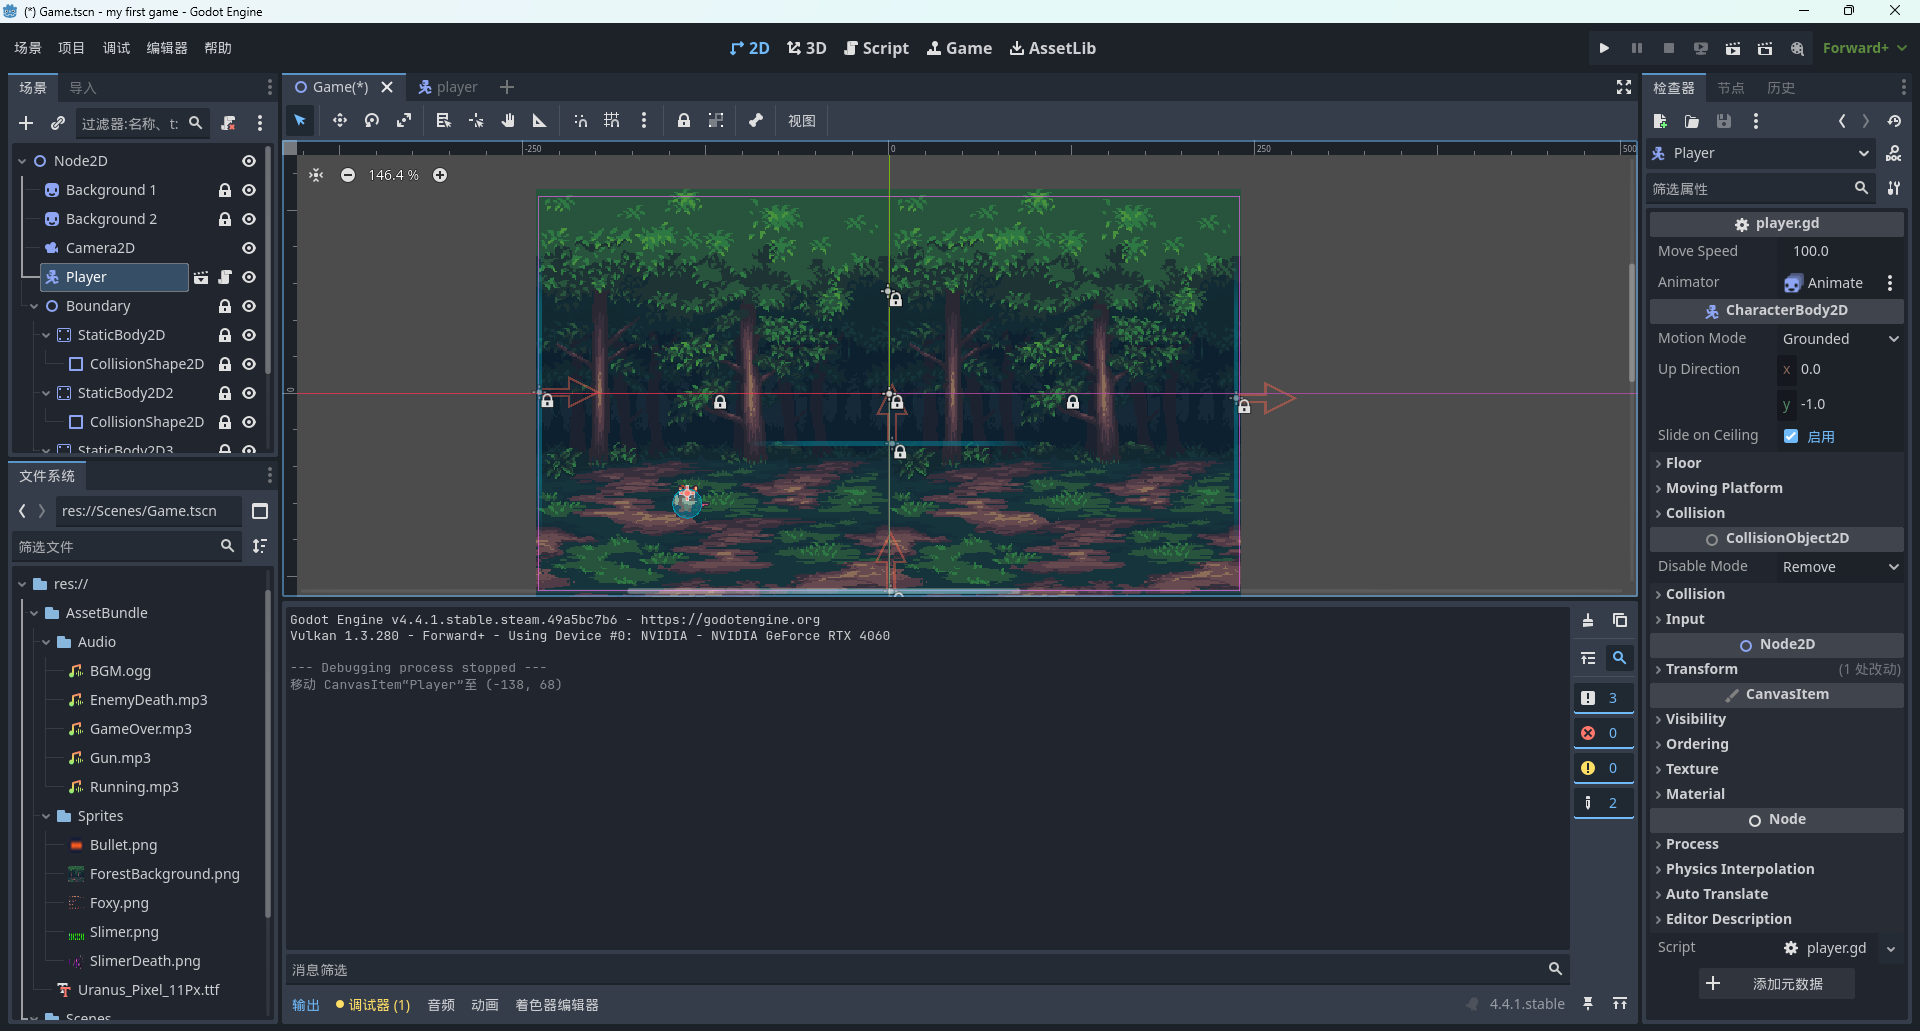Screen dimensions: 1920x1031
Task: Zoom in the viewport with plus
Action: point(440,175)
